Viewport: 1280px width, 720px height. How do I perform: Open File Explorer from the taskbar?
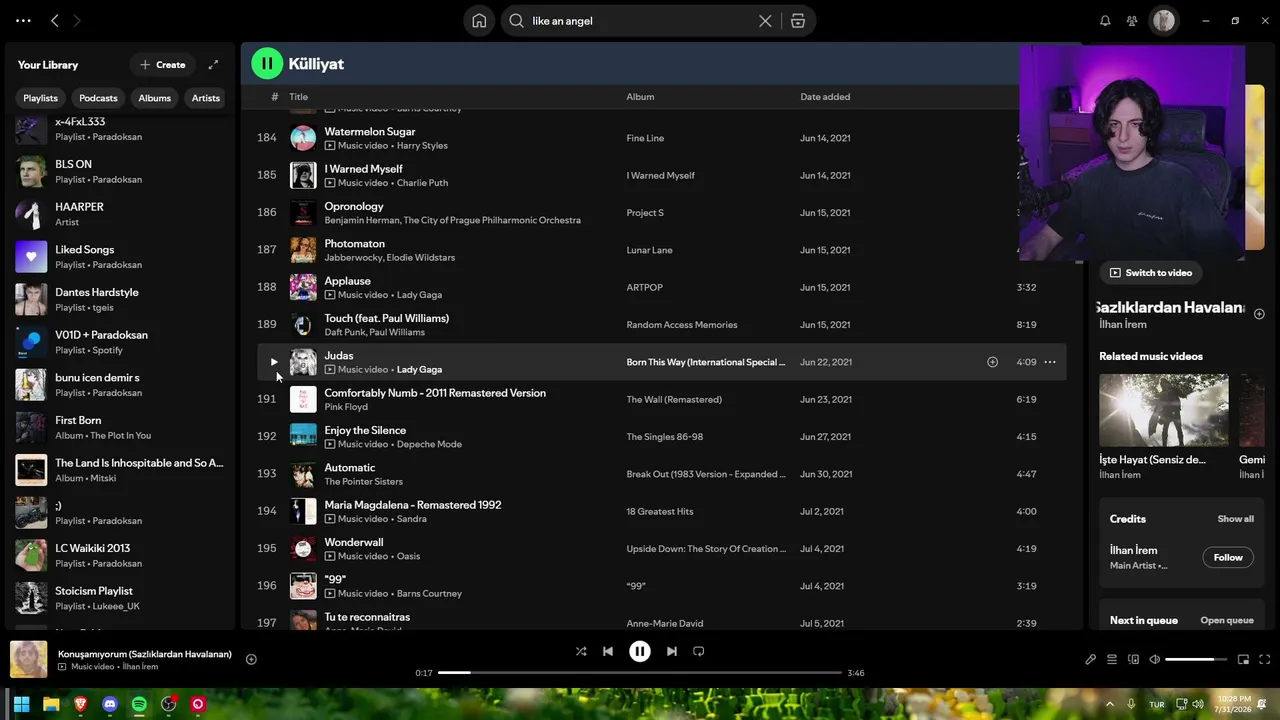pyautogui.click(x=51, y=704)
